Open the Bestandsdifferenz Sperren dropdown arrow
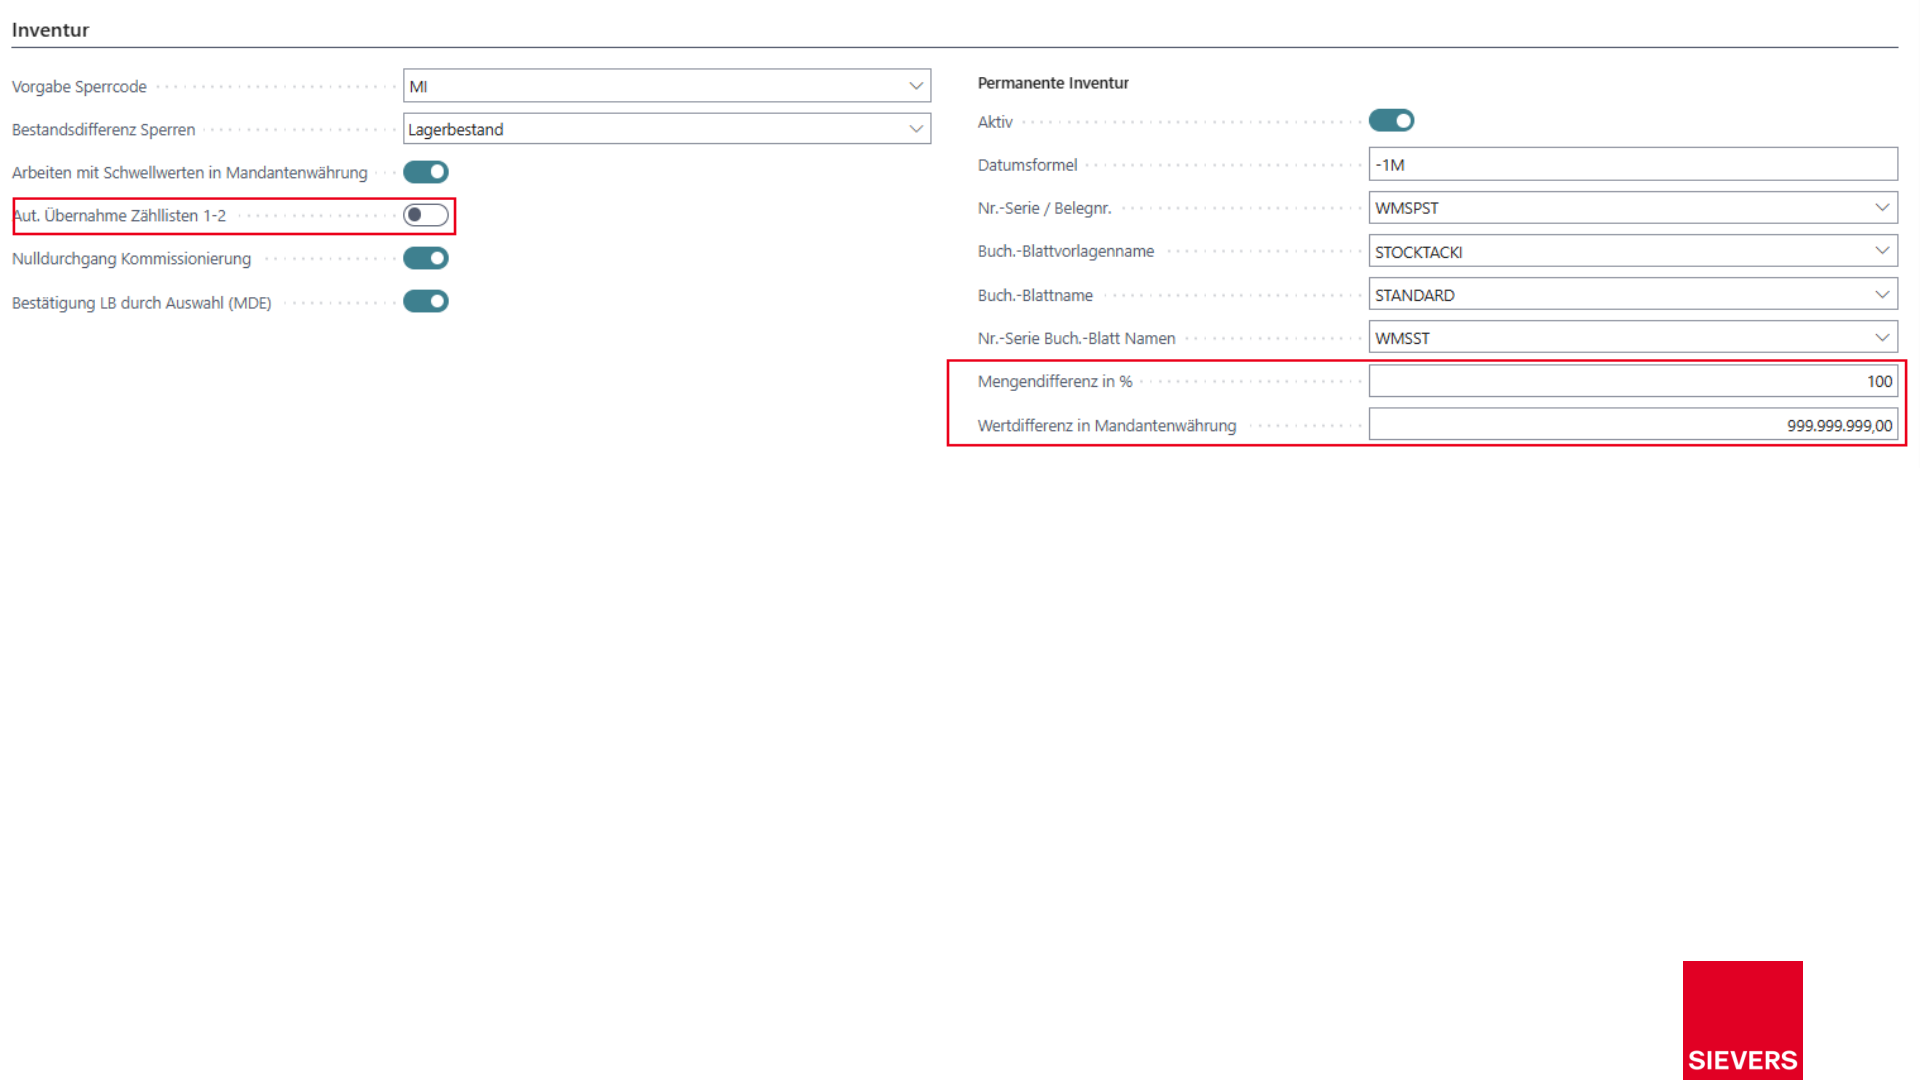 (x=916, y=129)
